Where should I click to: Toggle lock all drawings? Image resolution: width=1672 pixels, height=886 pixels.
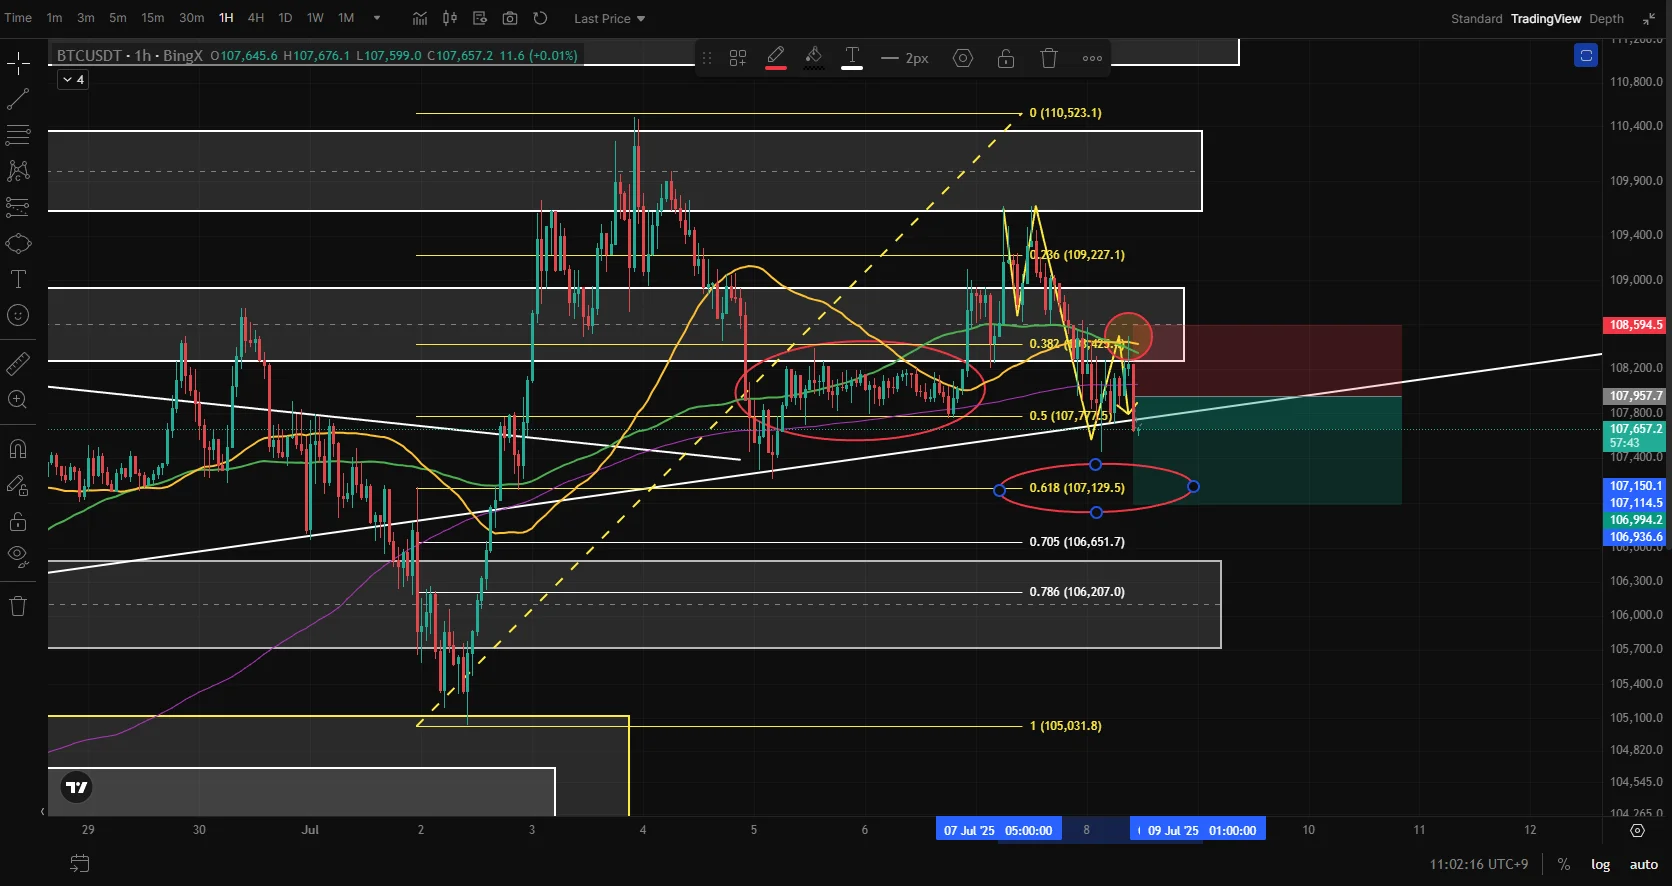[18, 521]
